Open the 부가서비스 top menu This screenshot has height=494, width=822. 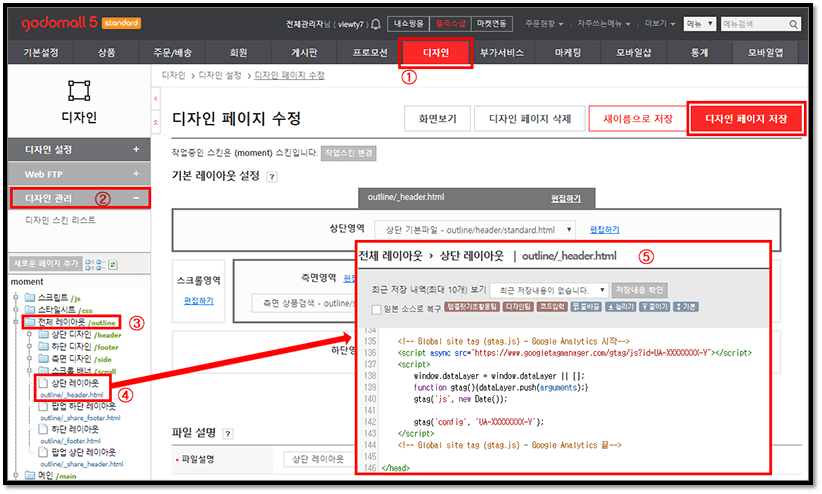pos(502,52)
